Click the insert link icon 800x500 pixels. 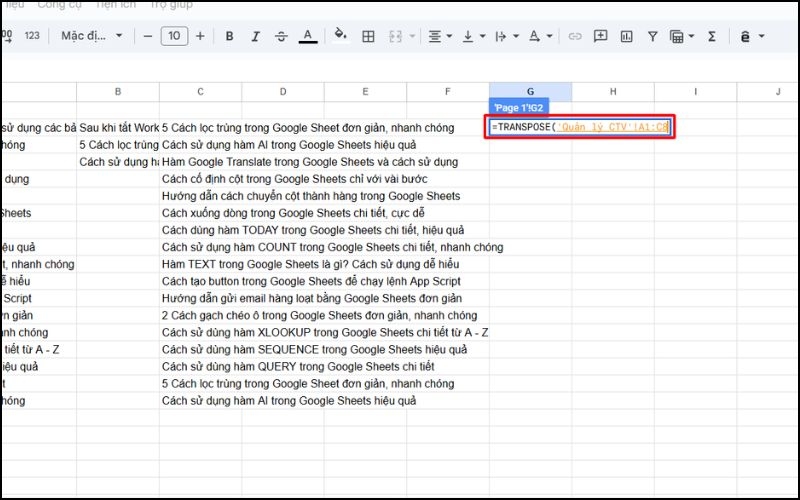pyautogui.click(x=575, y=36)
